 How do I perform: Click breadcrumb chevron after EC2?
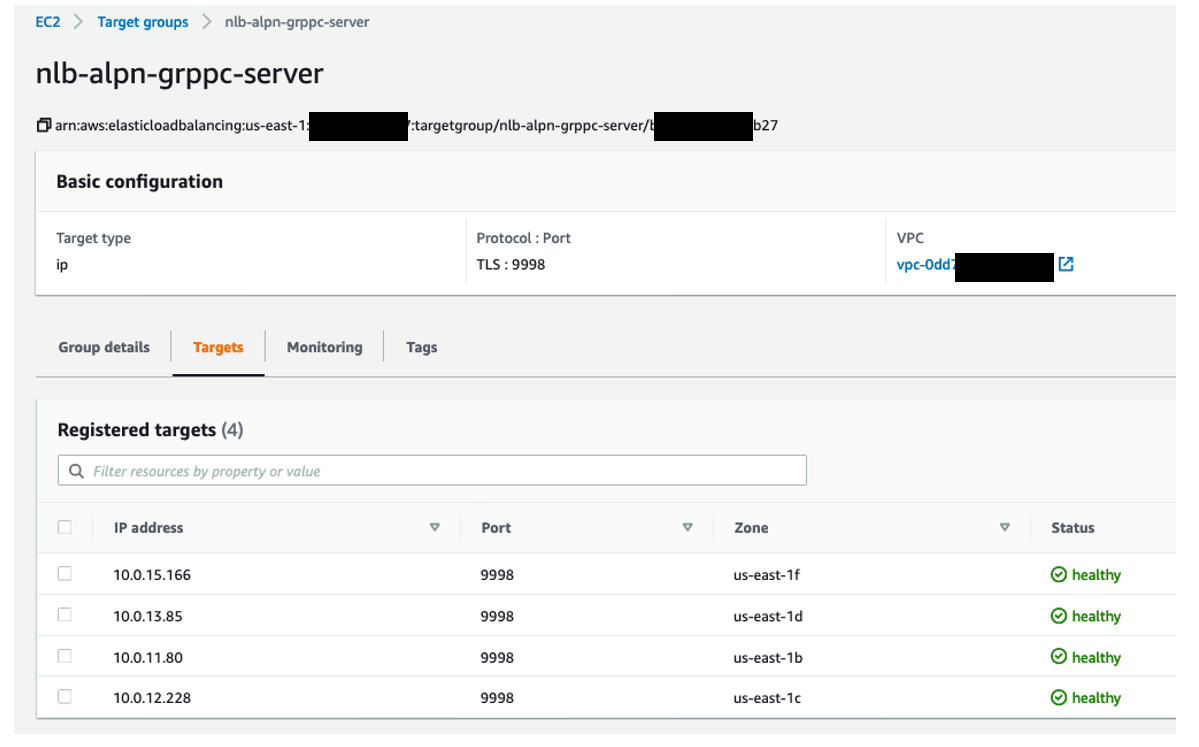click(78, 22)
